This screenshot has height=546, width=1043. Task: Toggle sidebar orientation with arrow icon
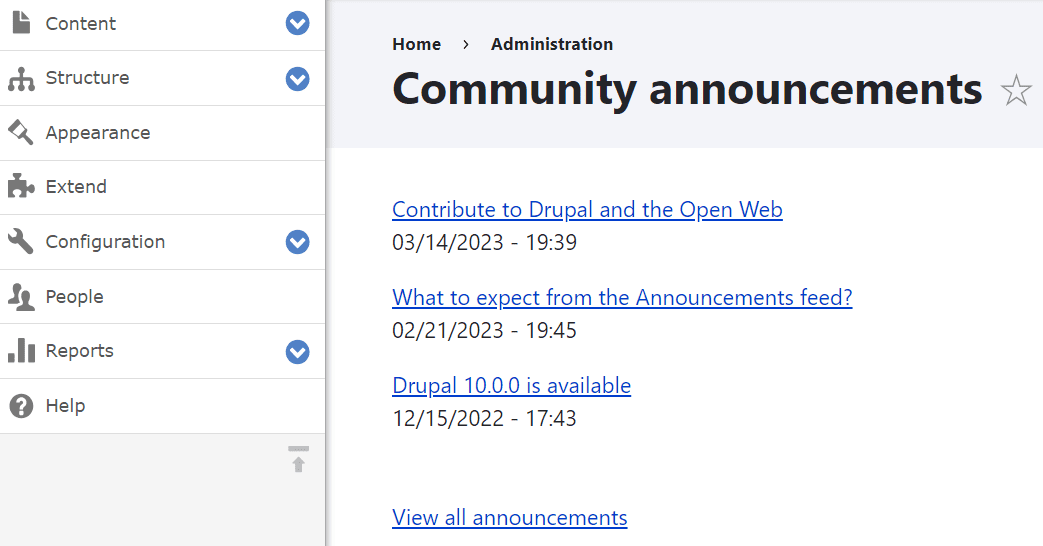pos(298,460)
